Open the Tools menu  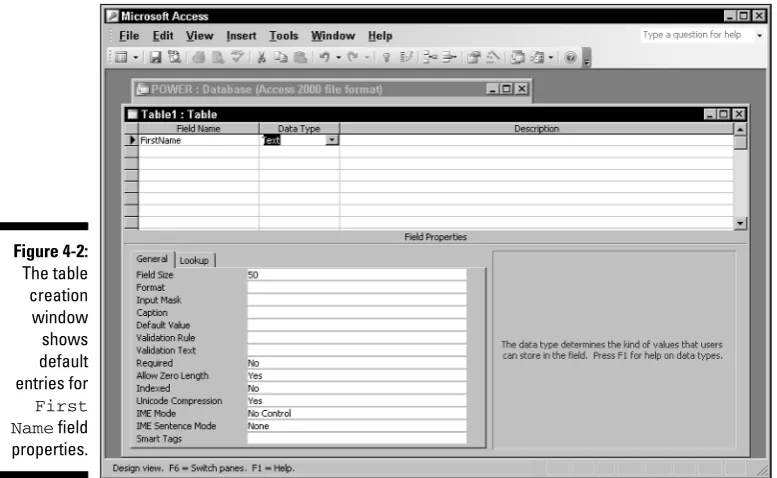coord(284,36)
